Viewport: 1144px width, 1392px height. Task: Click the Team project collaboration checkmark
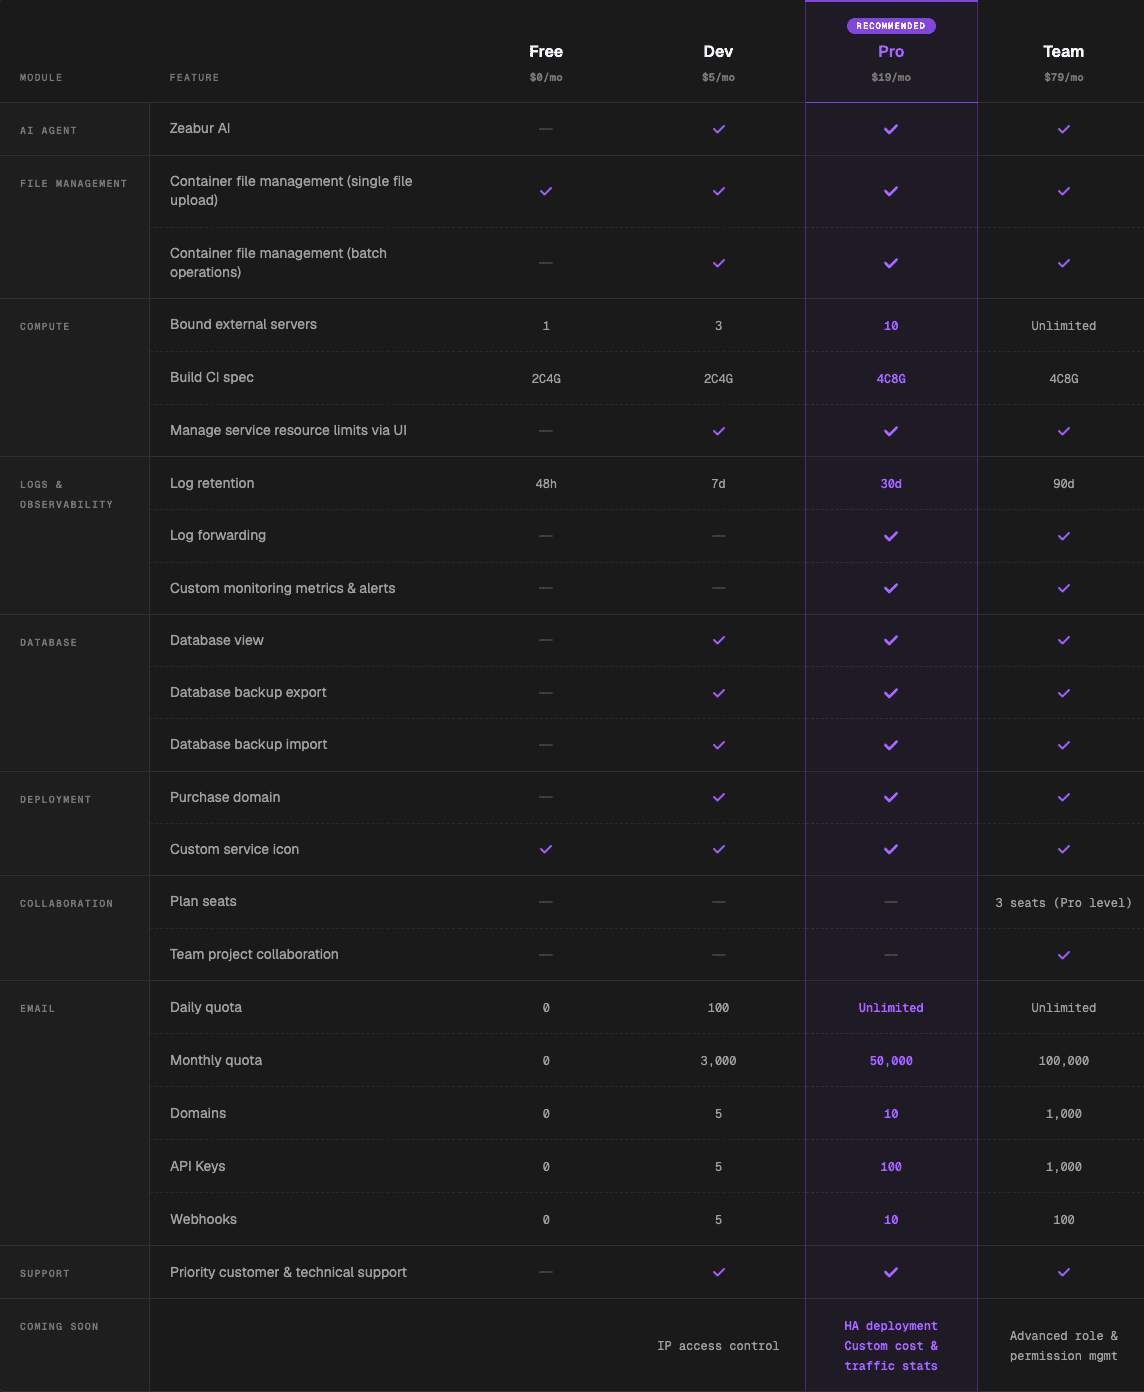point(1063,954)
